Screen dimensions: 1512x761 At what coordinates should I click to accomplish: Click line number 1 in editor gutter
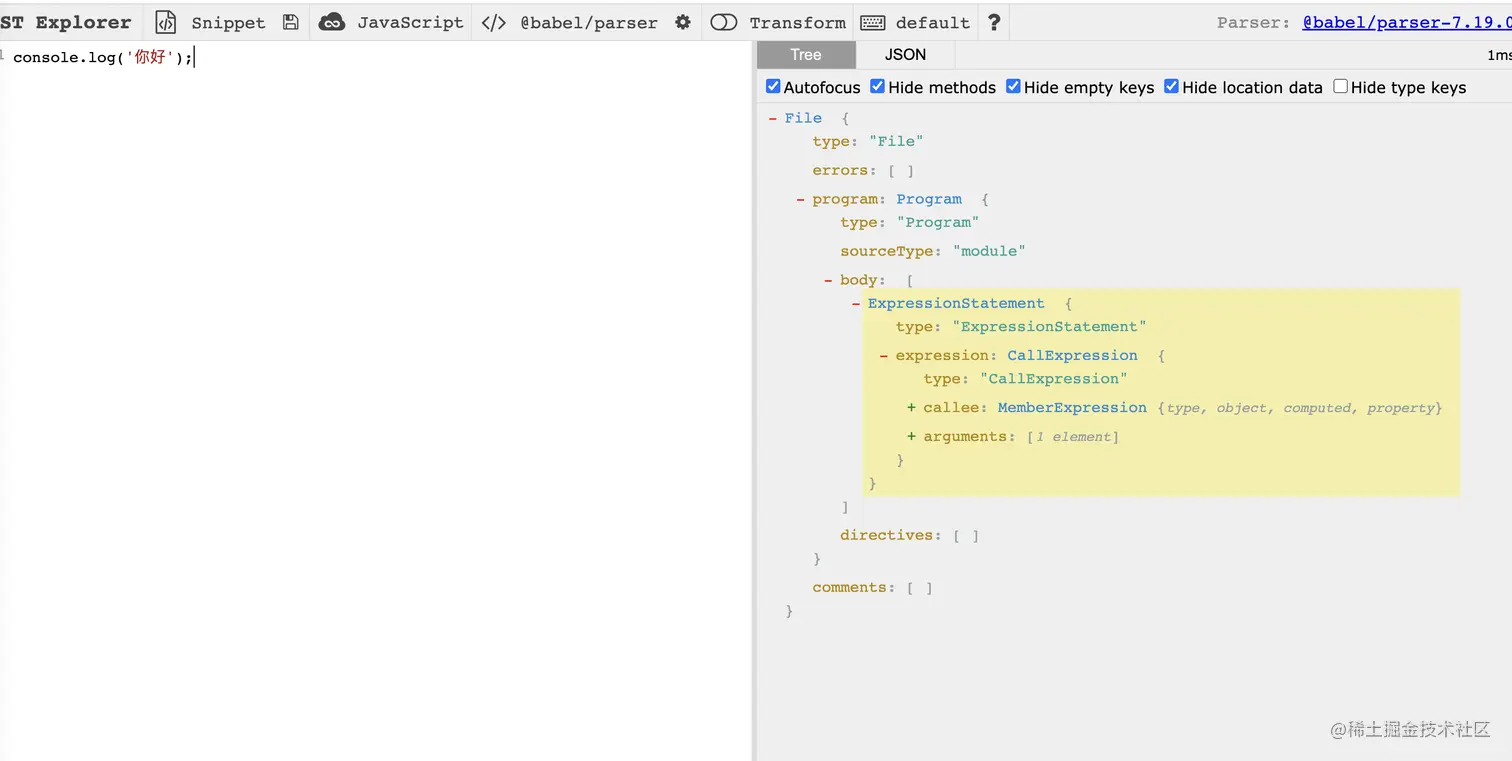point(3,56)
